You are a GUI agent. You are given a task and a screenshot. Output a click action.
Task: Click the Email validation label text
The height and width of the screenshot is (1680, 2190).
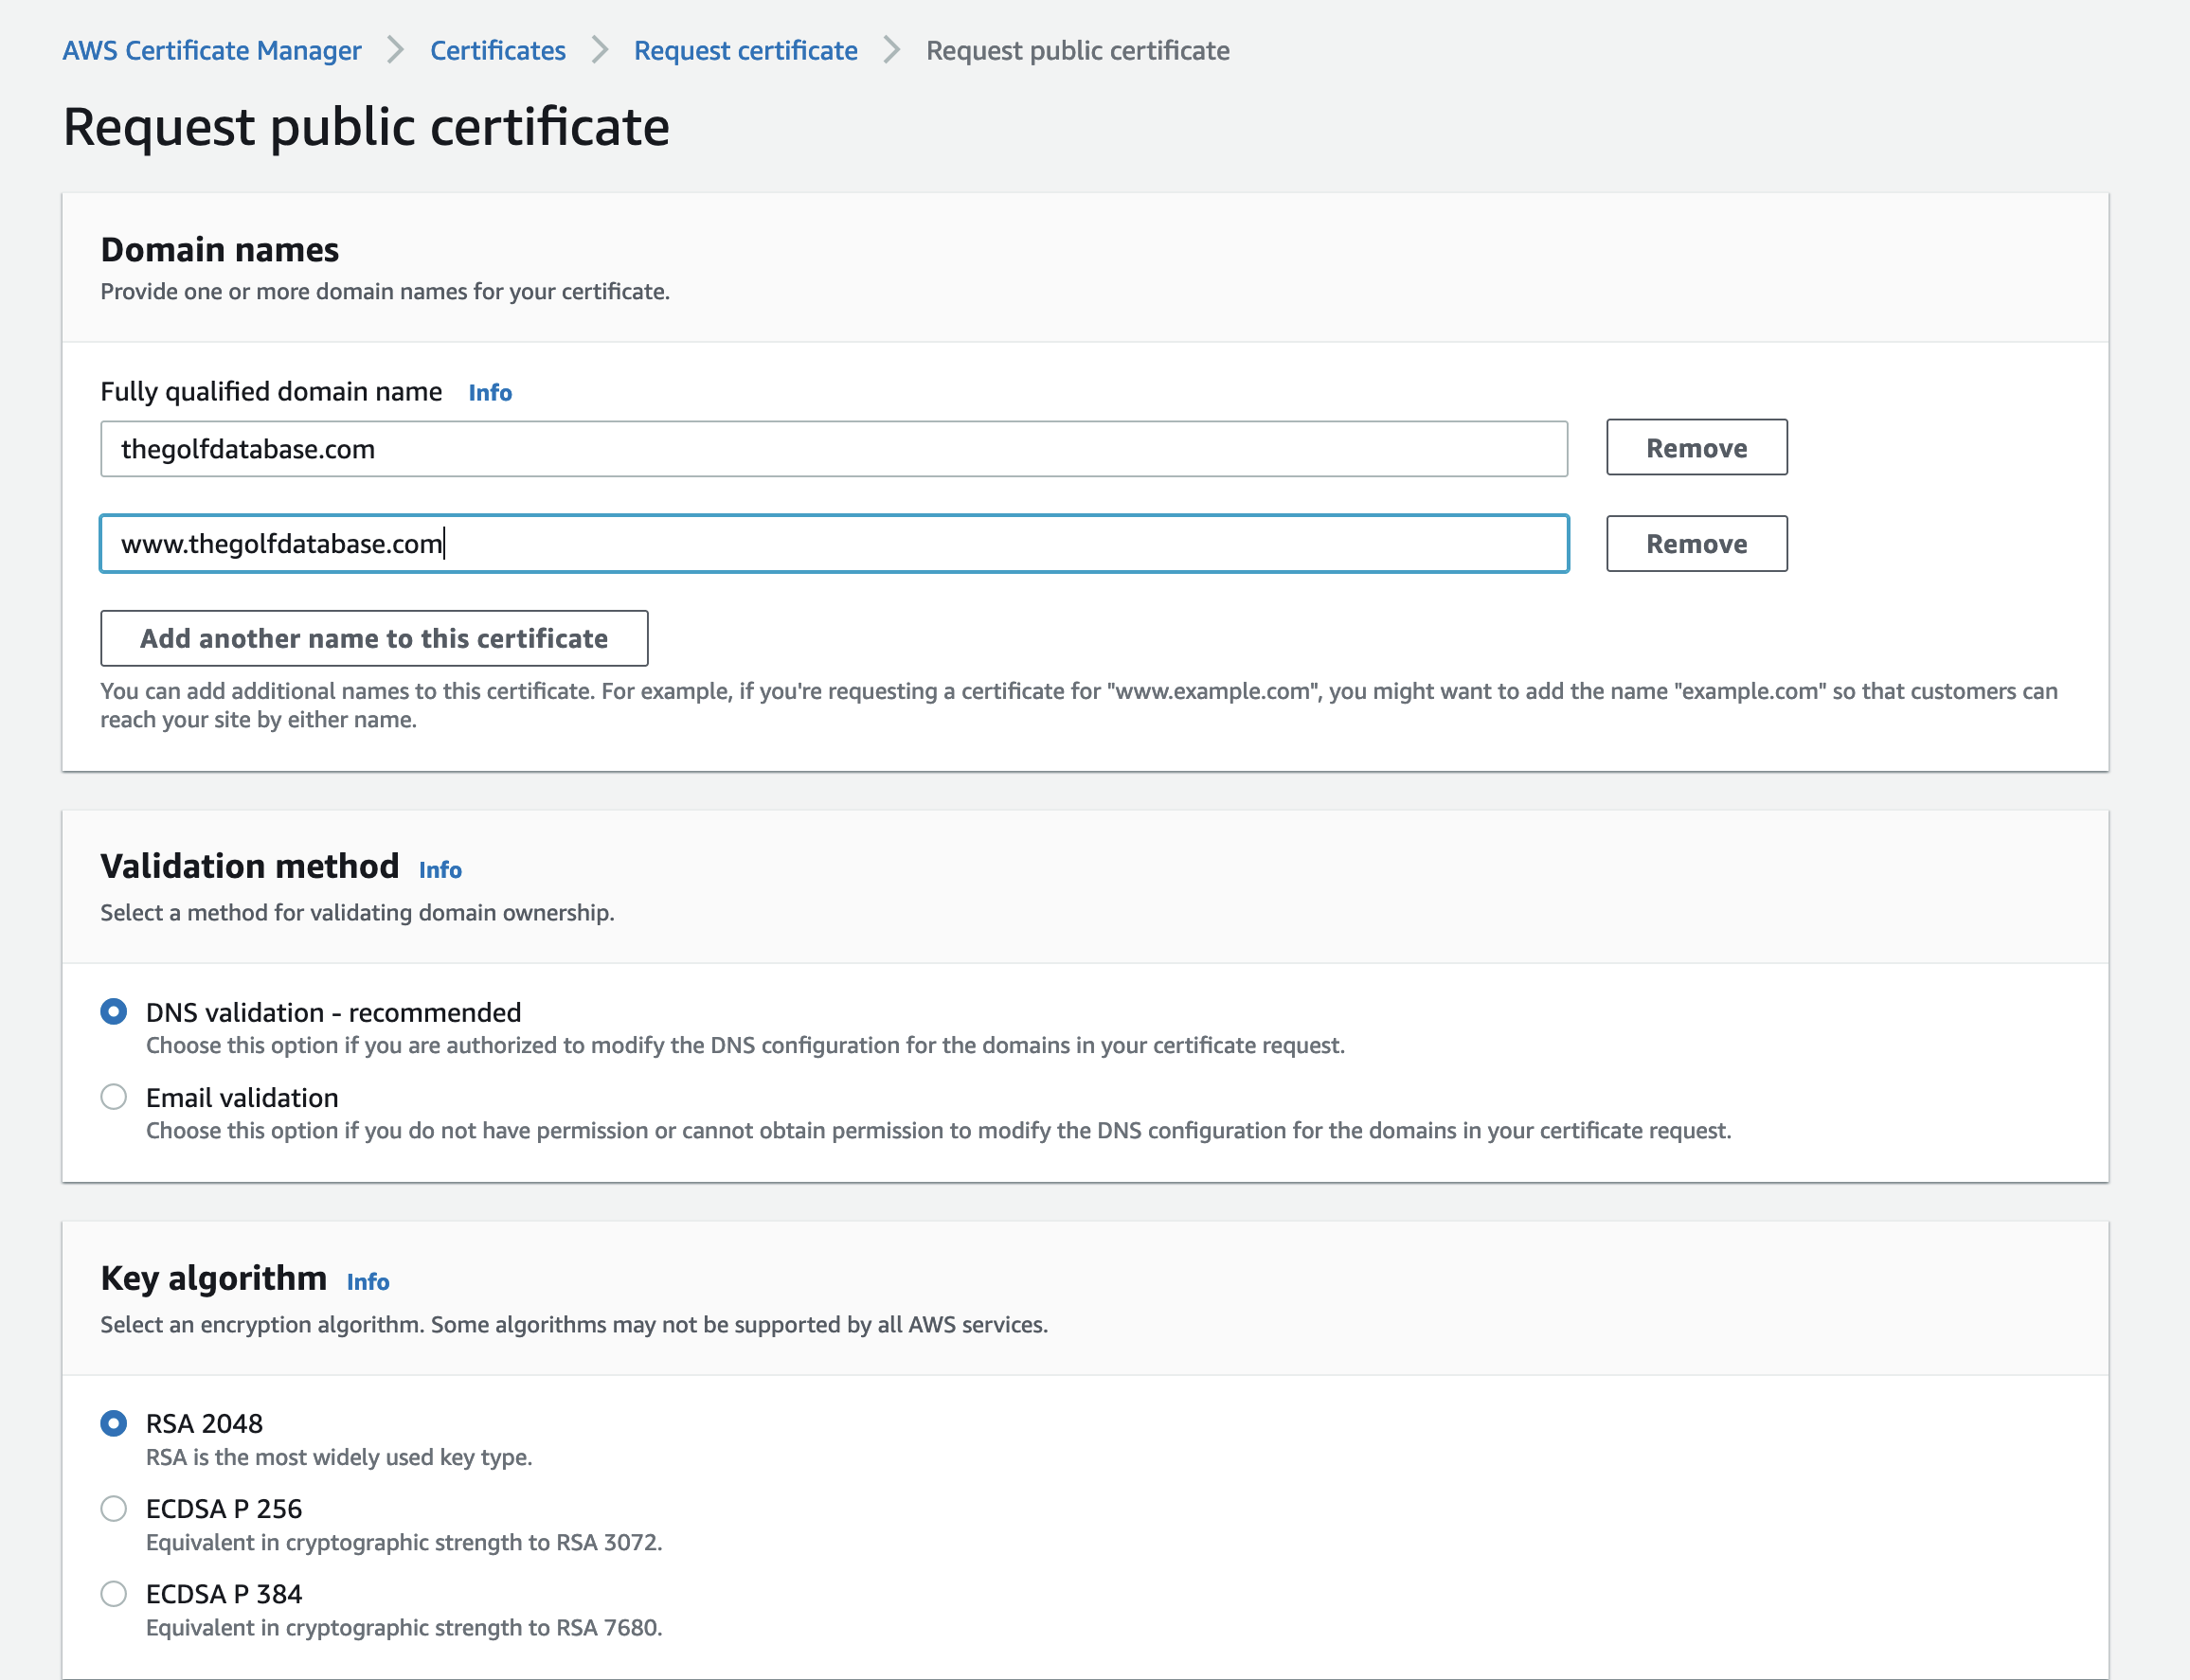pyautogui.click(x=242, y=1097)
